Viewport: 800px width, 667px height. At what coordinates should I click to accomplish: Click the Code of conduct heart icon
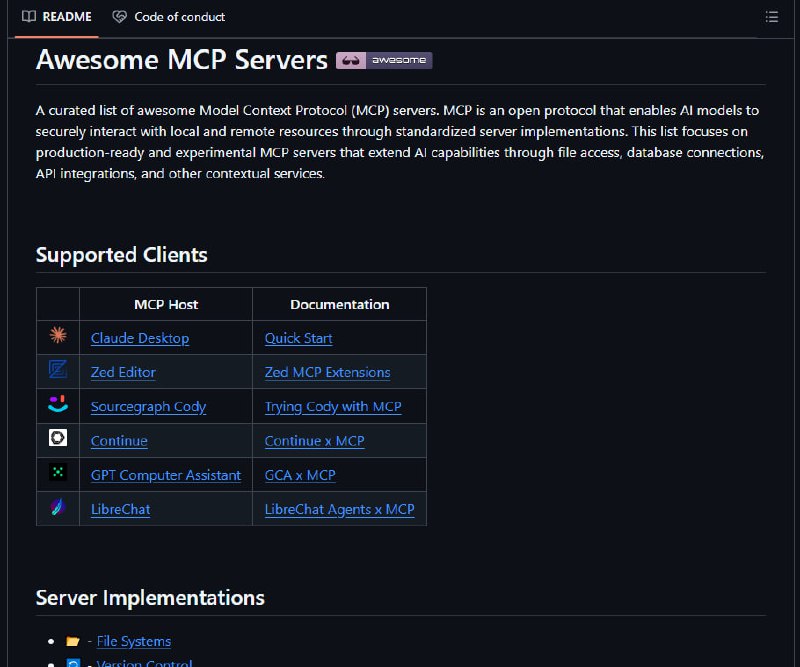119,17
